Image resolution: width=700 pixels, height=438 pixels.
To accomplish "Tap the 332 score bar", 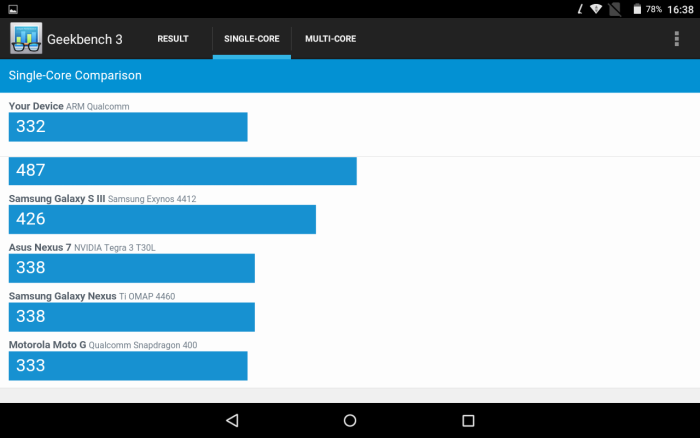I will coord(128,127).
